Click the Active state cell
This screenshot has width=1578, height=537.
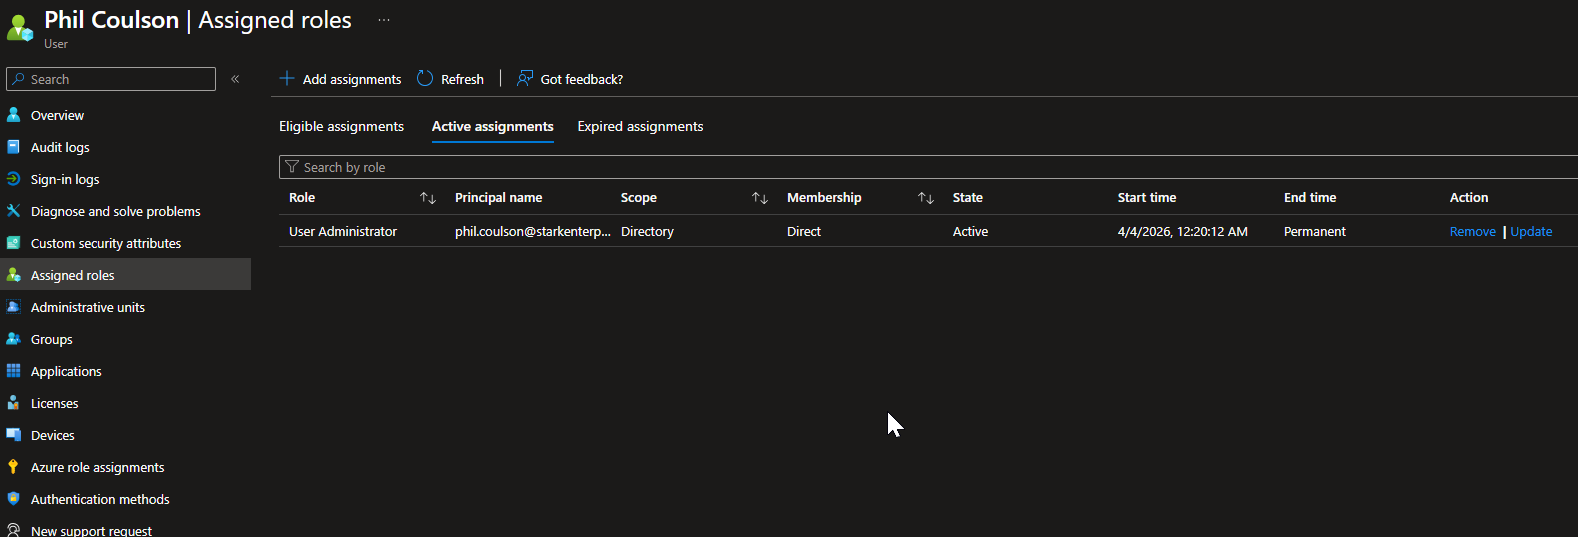coord(970,231)
